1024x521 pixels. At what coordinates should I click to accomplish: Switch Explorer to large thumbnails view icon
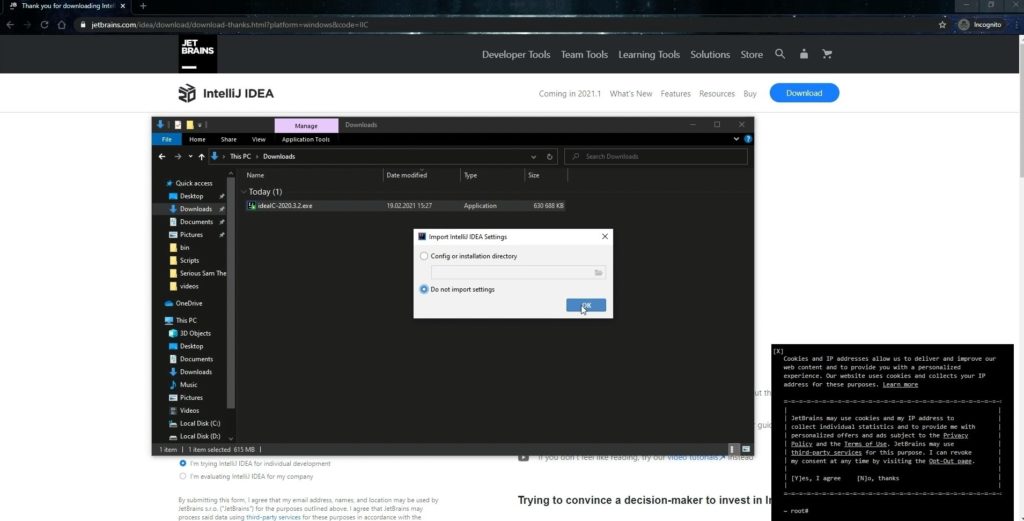[746, 449]
